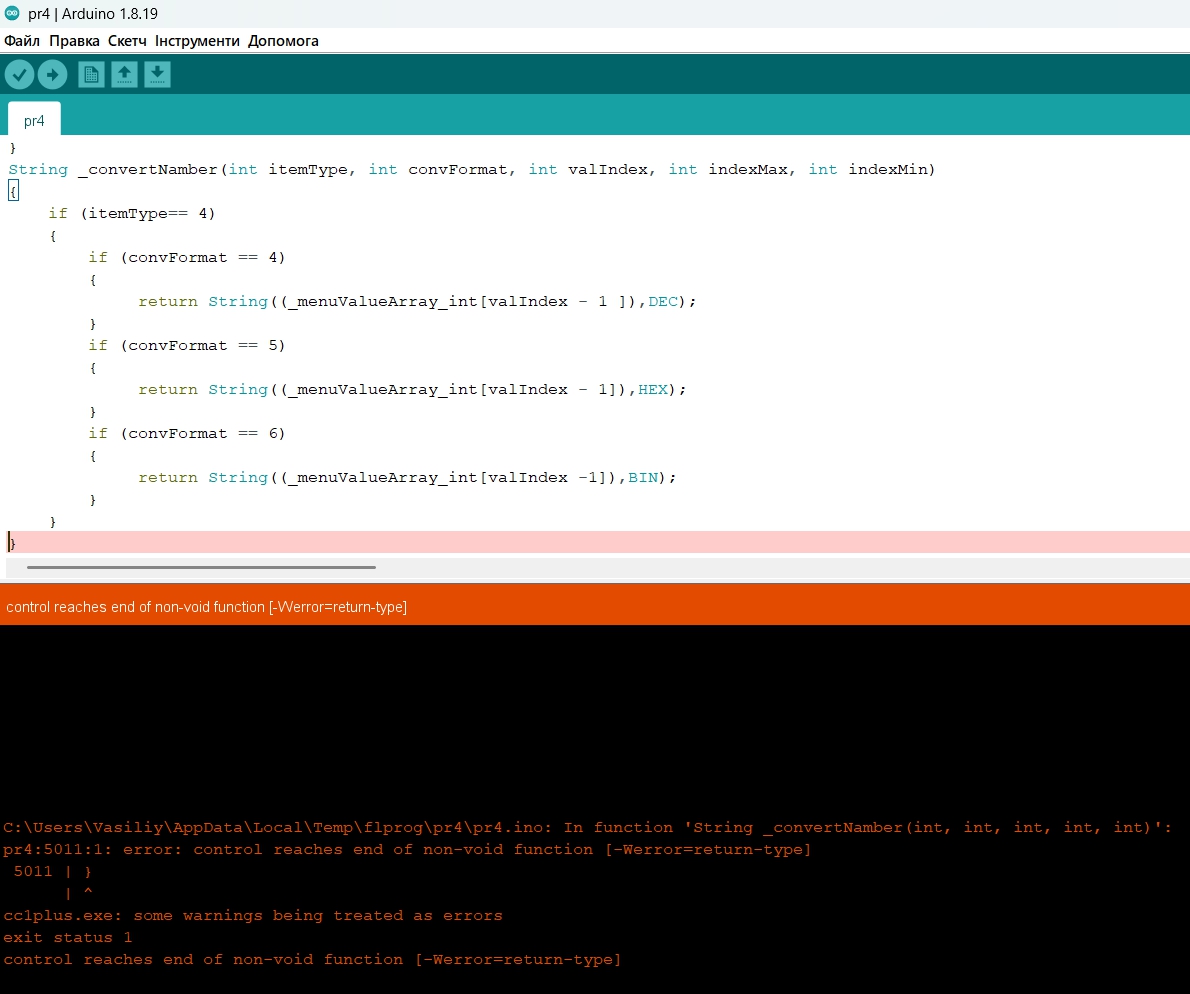This screenshot has height=994, width=1190.
Task: Create a new sketch with New icon
Action: (91, 74)
